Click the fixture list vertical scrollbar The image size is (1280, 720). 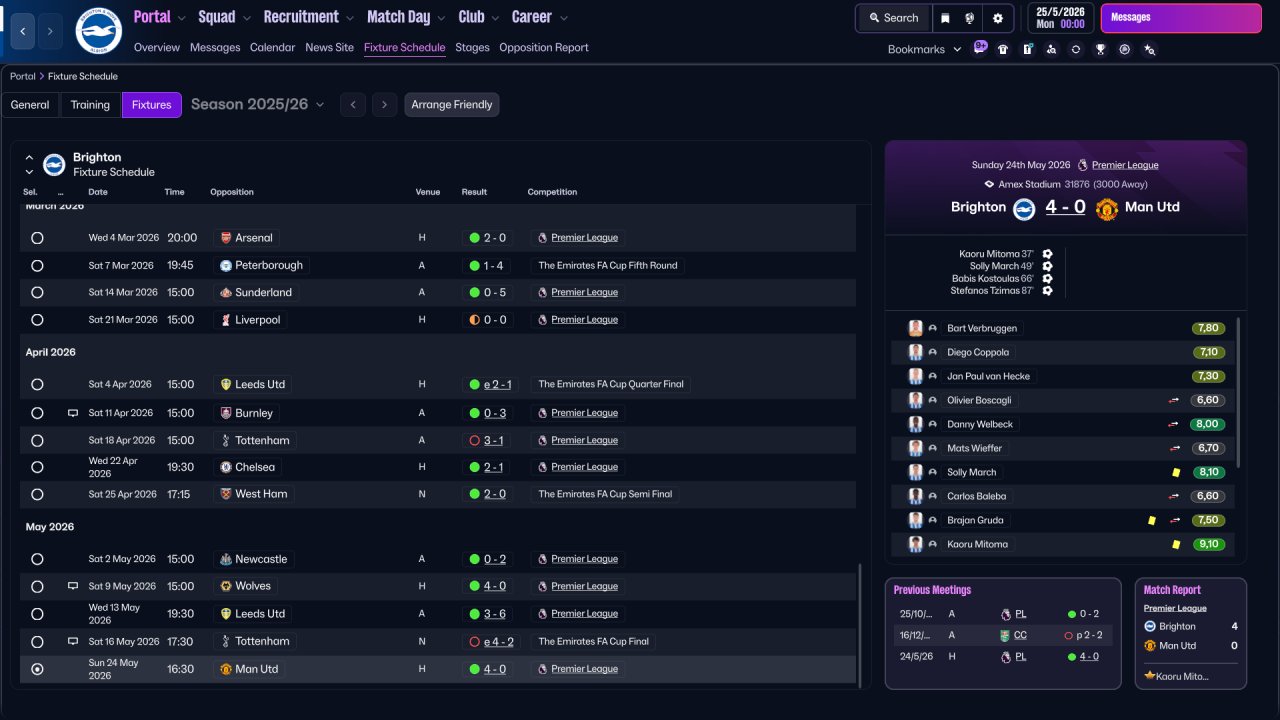point(859,624)
